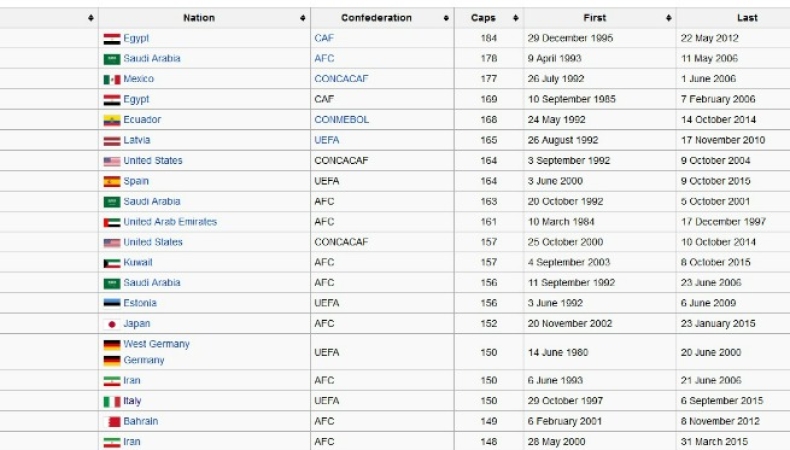Viewport: 790px width, 450px height.
Task: Click the Last column header
Action: 747,18
